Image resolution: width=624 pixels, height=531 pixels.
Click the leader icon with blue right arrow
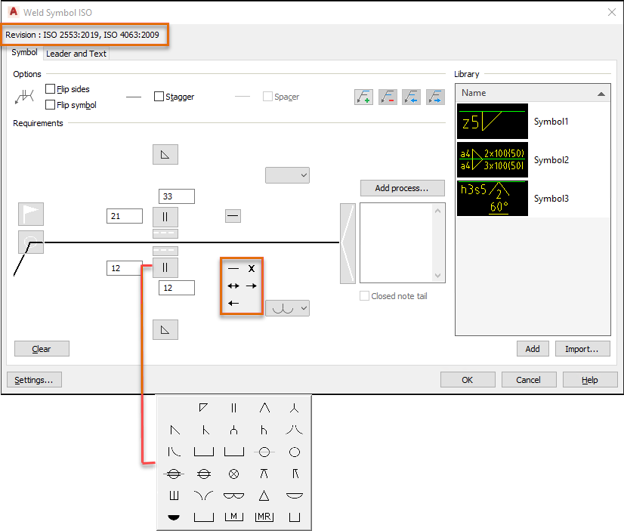[x=435, y=97]
